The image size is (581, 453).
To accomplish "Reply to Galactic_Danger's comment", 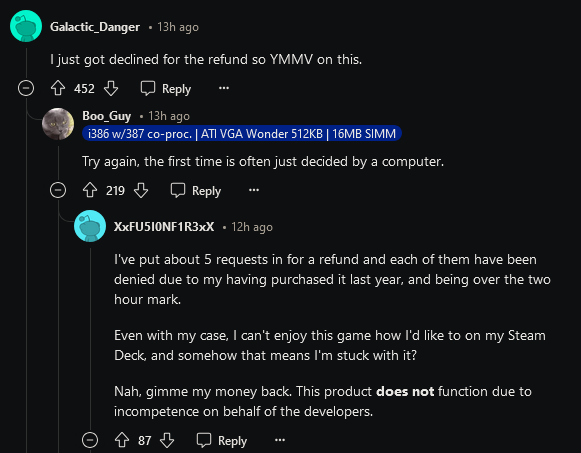I will [166, 89].
